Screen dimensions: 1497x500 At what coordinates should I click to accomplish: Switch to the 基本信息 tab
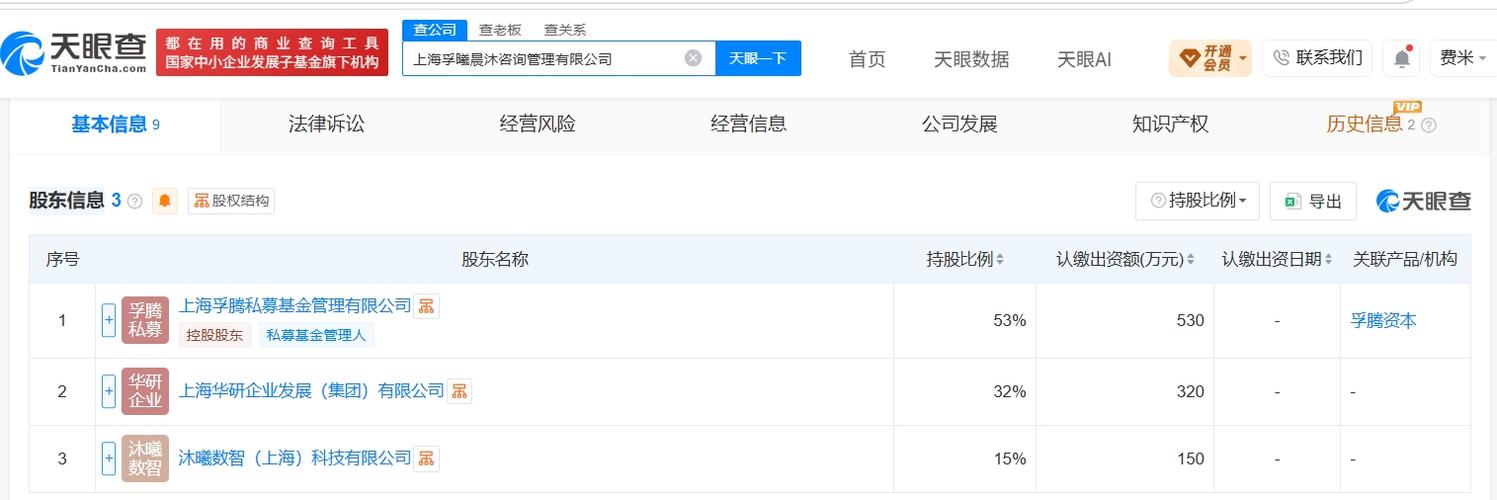115,125
